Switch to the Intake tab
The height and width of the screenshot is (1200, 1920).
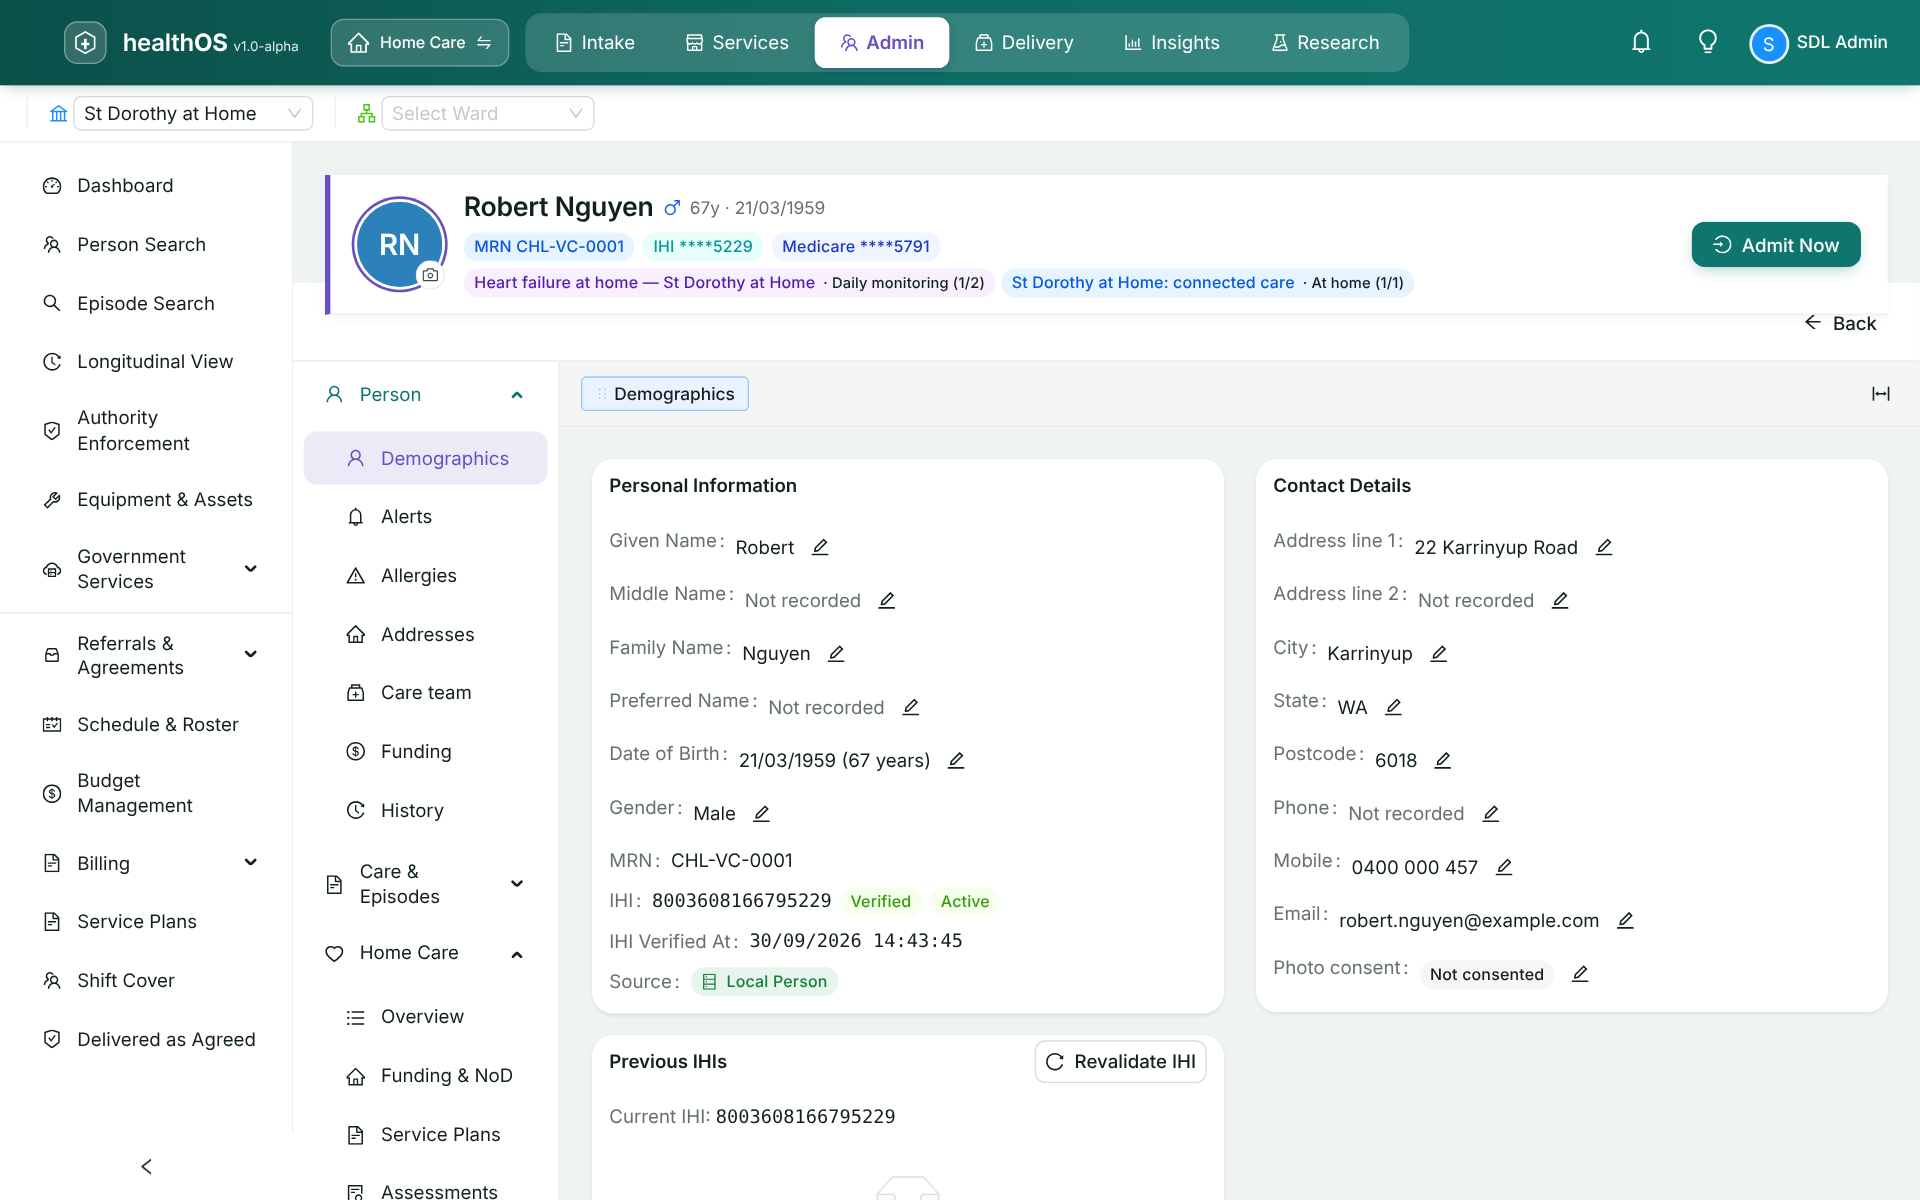click(595, 42)
